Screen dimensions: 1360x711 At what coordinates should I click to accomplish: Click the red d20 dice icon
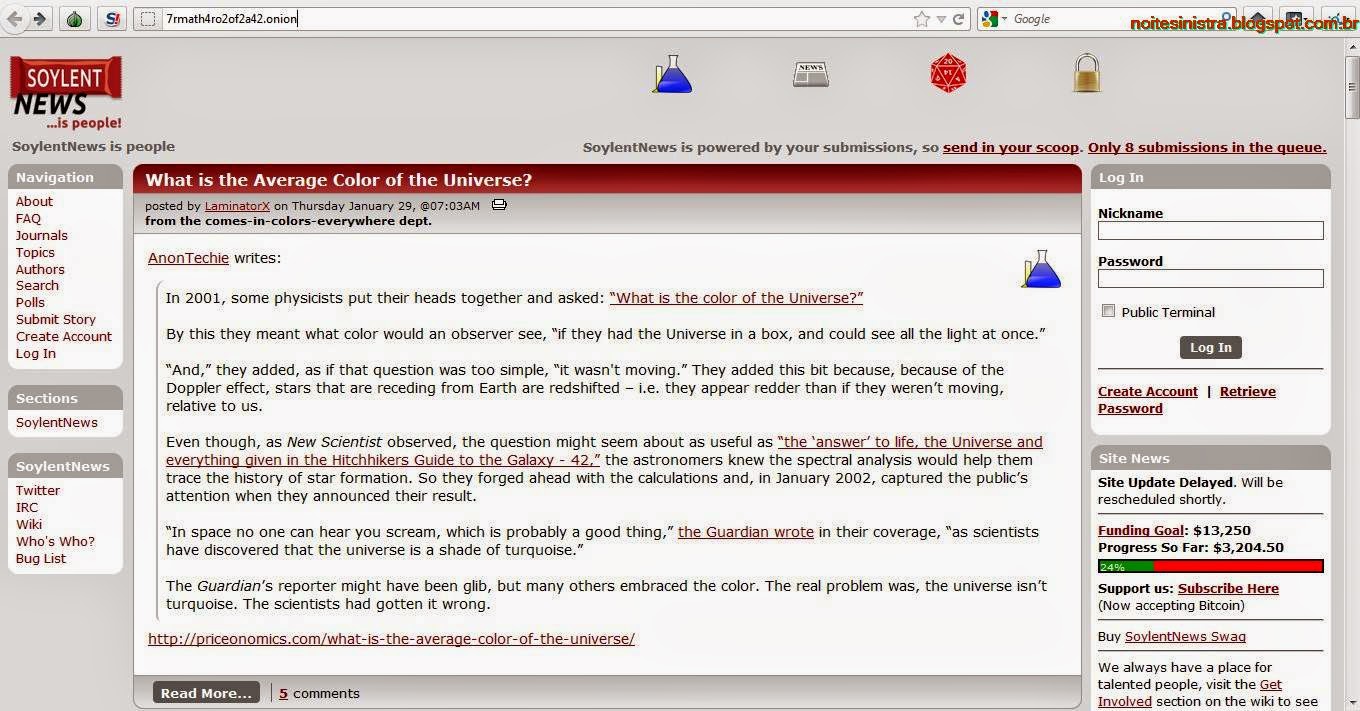[x=947, y=72]
